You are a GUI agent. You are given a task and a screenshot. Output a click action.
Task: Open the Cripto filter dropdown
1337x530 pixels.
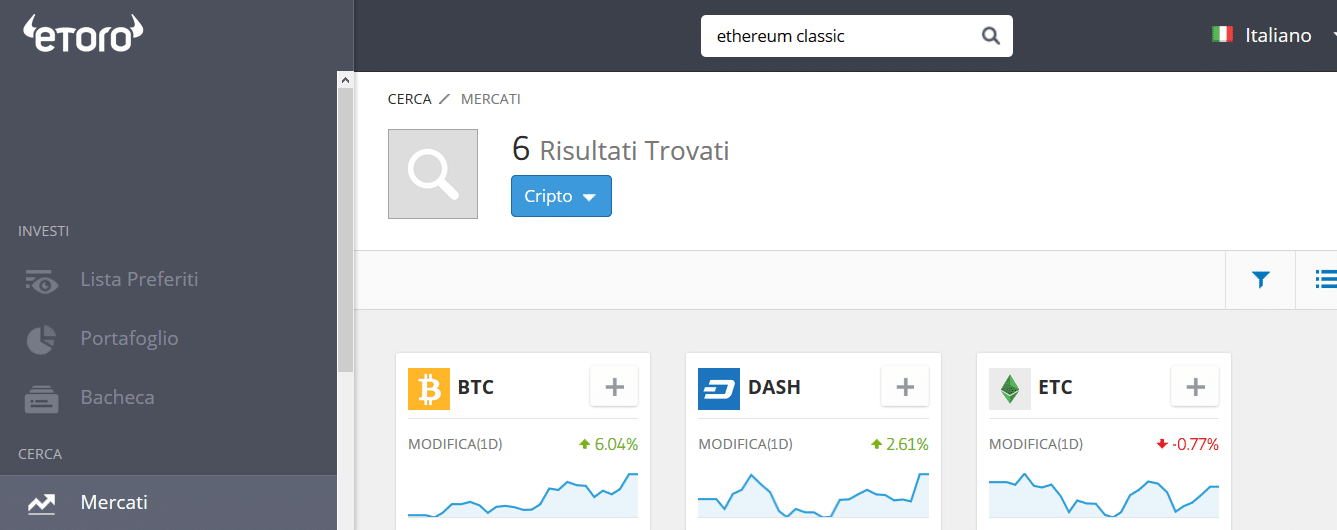click(561, 196)
